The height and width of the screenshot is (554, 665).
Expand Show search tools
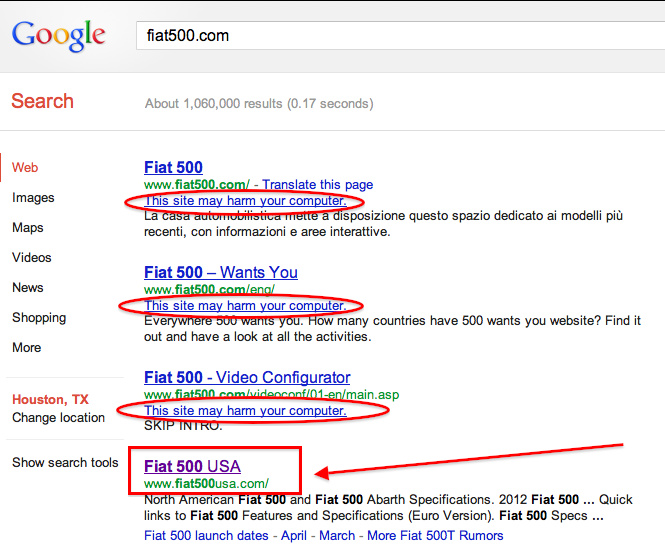tap(65, 462)
